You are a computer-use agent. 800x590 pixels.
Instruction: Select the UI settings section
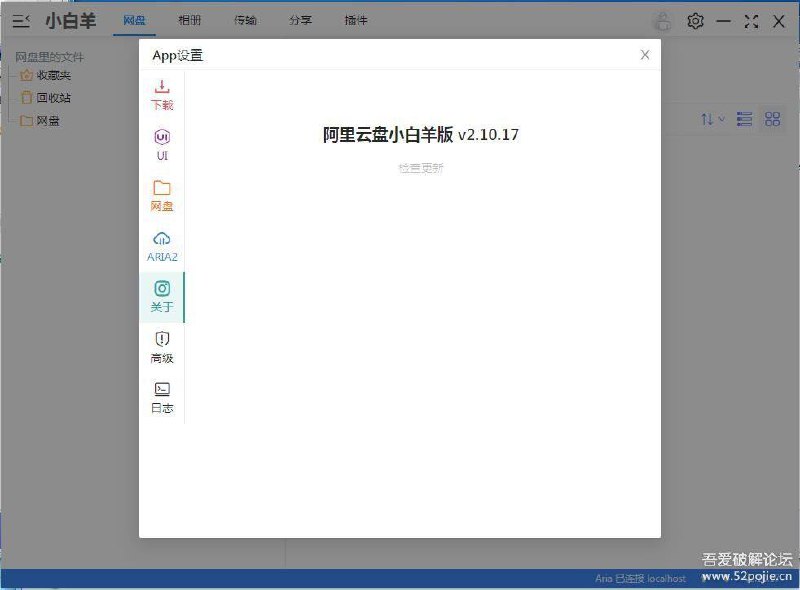162,145
